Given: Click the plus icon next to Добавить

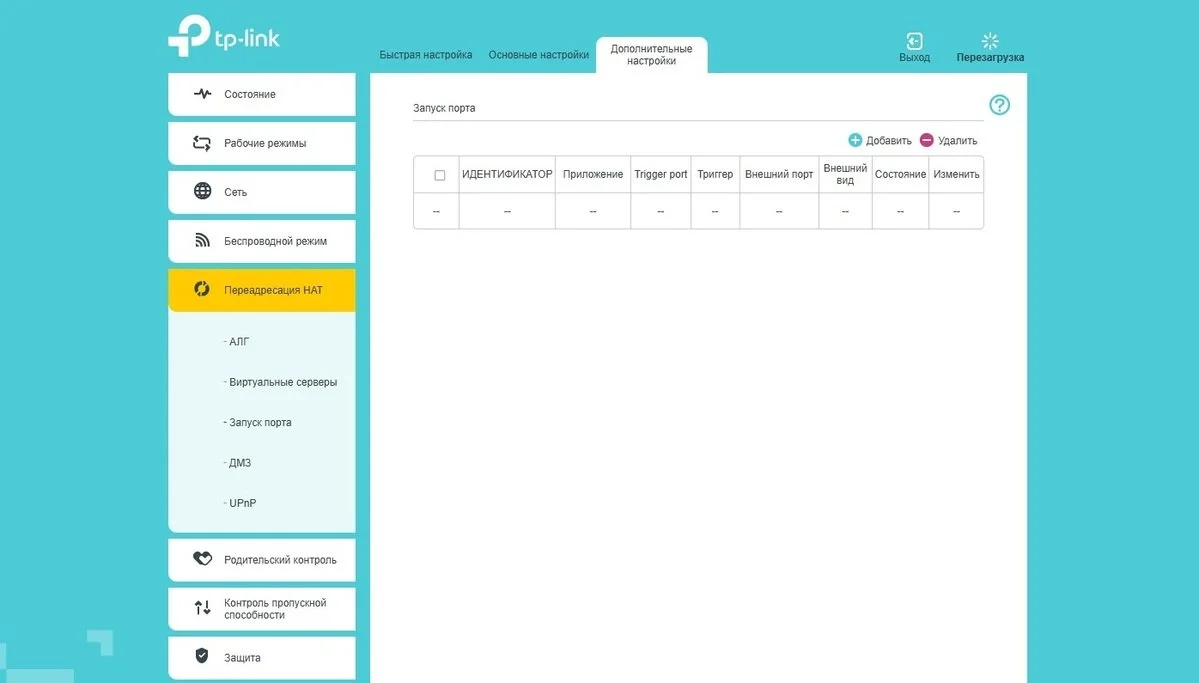Looking at the screenshot, I should (855, 140).
